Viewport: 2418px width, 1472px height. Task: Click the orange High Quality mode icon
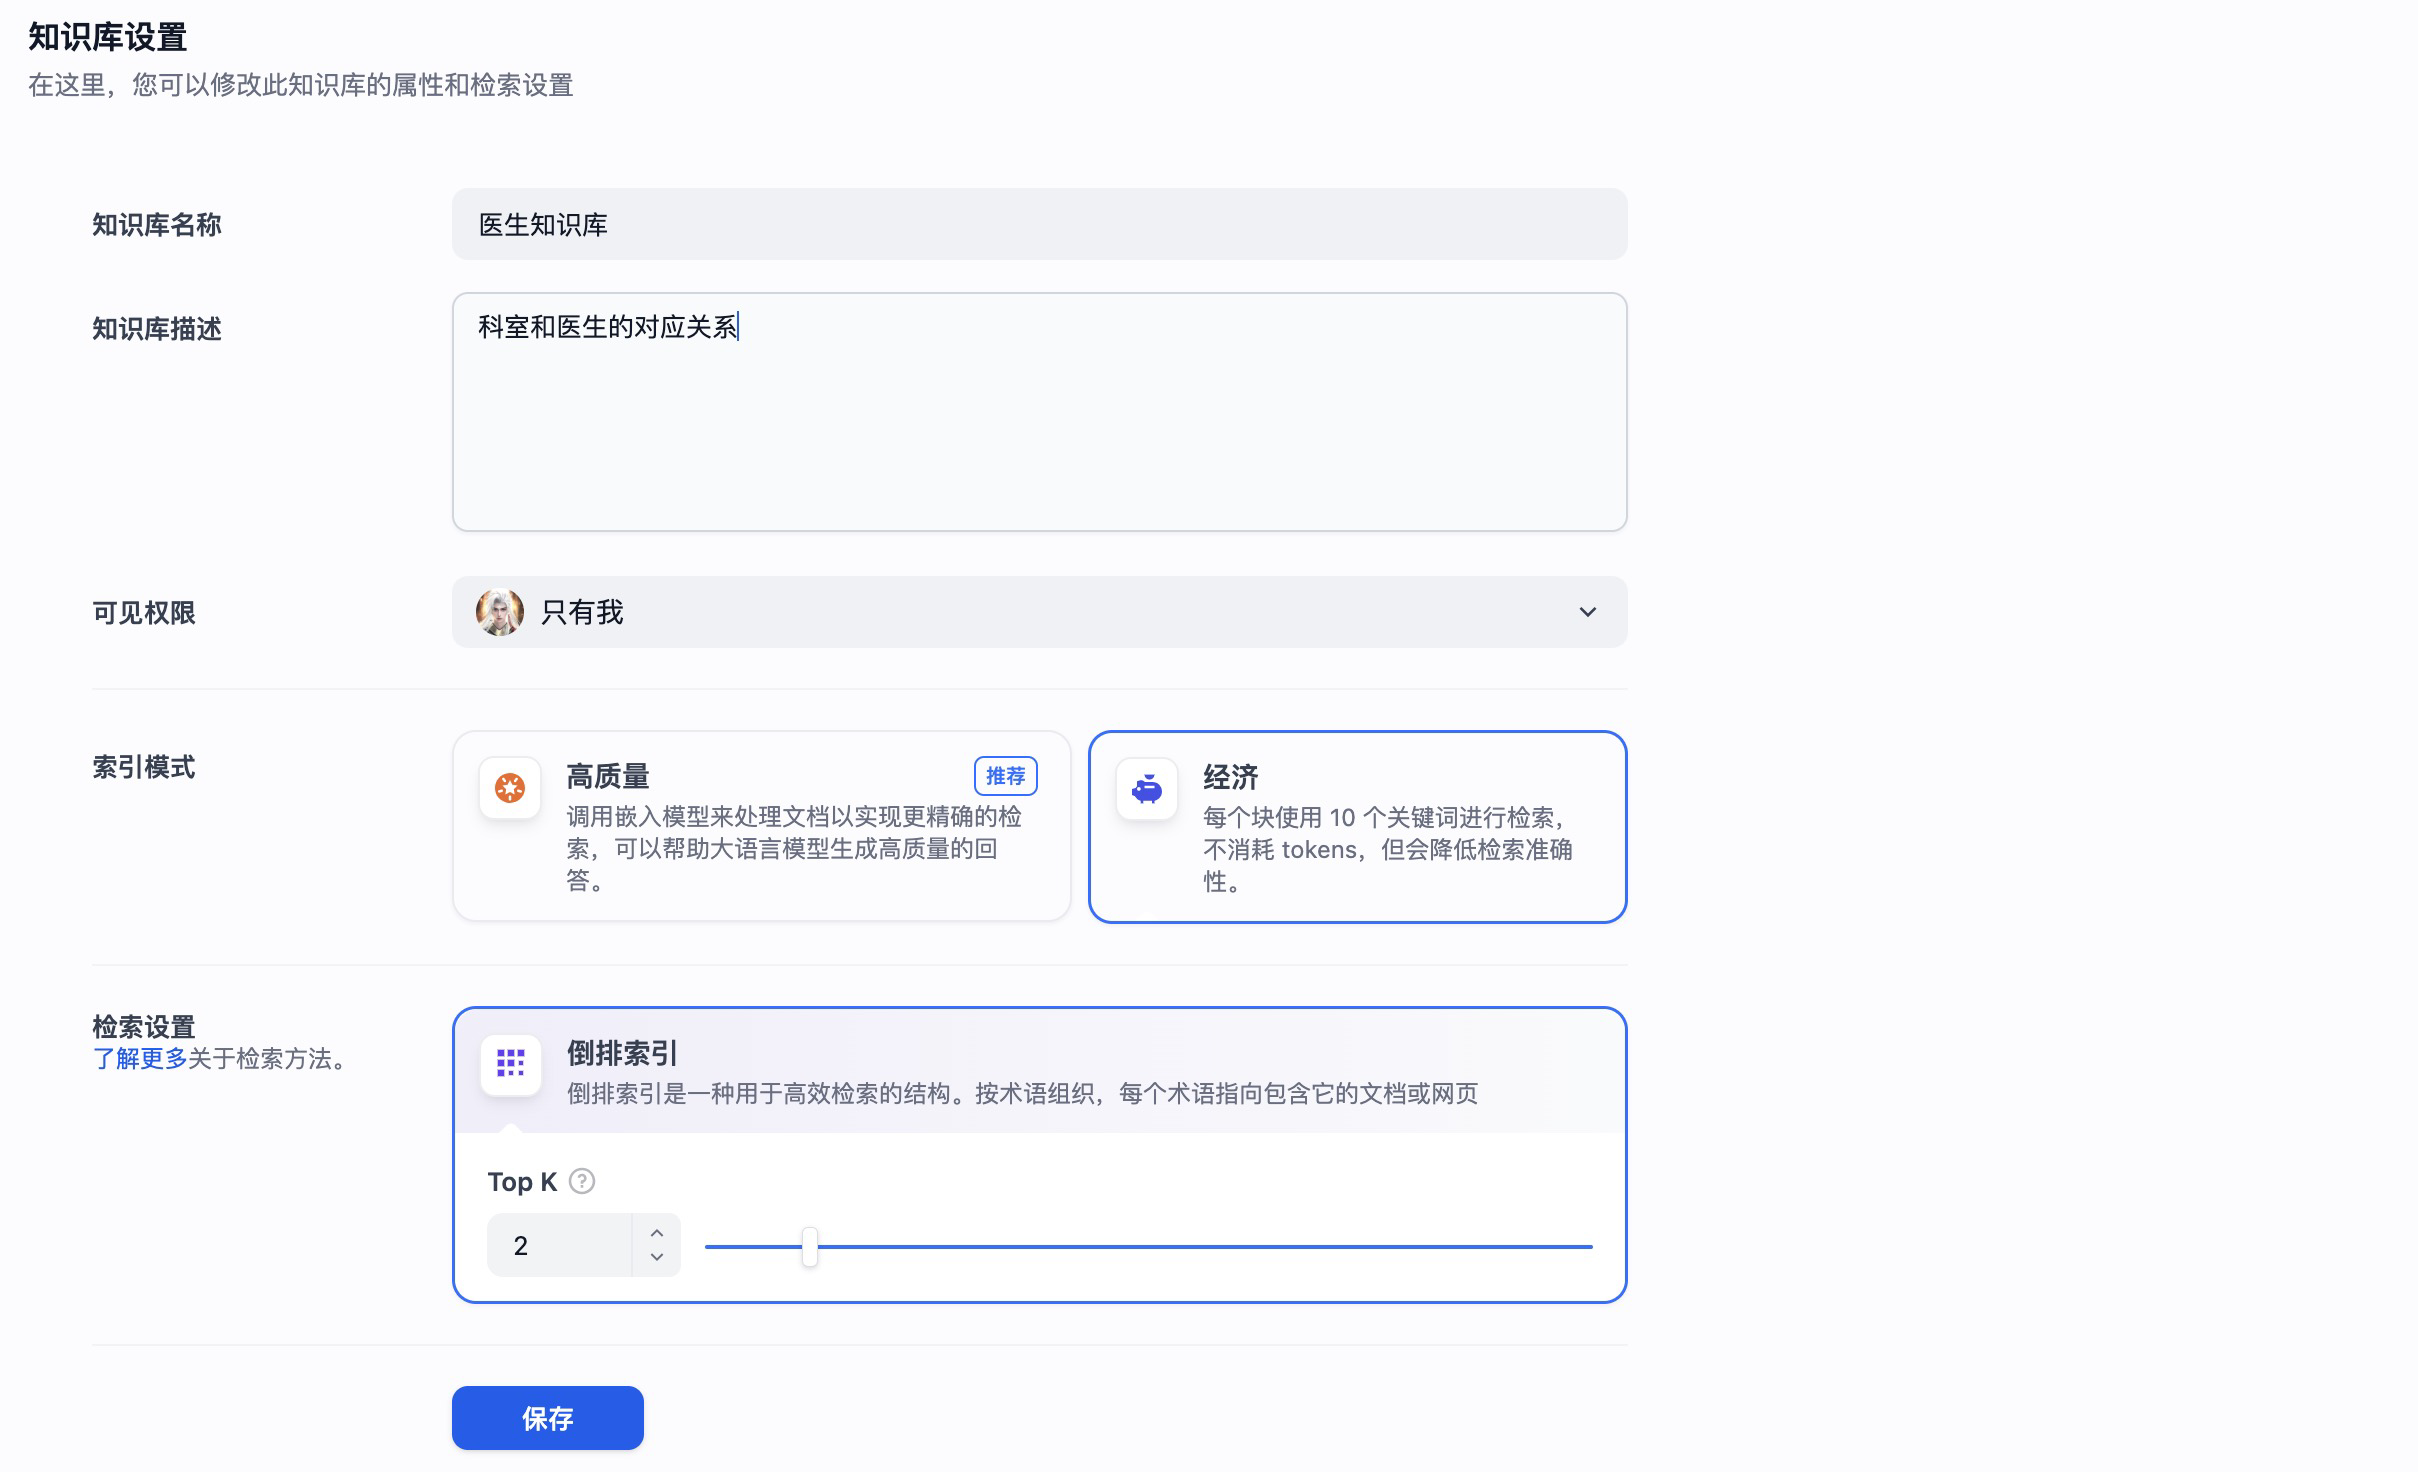(510, 788)
